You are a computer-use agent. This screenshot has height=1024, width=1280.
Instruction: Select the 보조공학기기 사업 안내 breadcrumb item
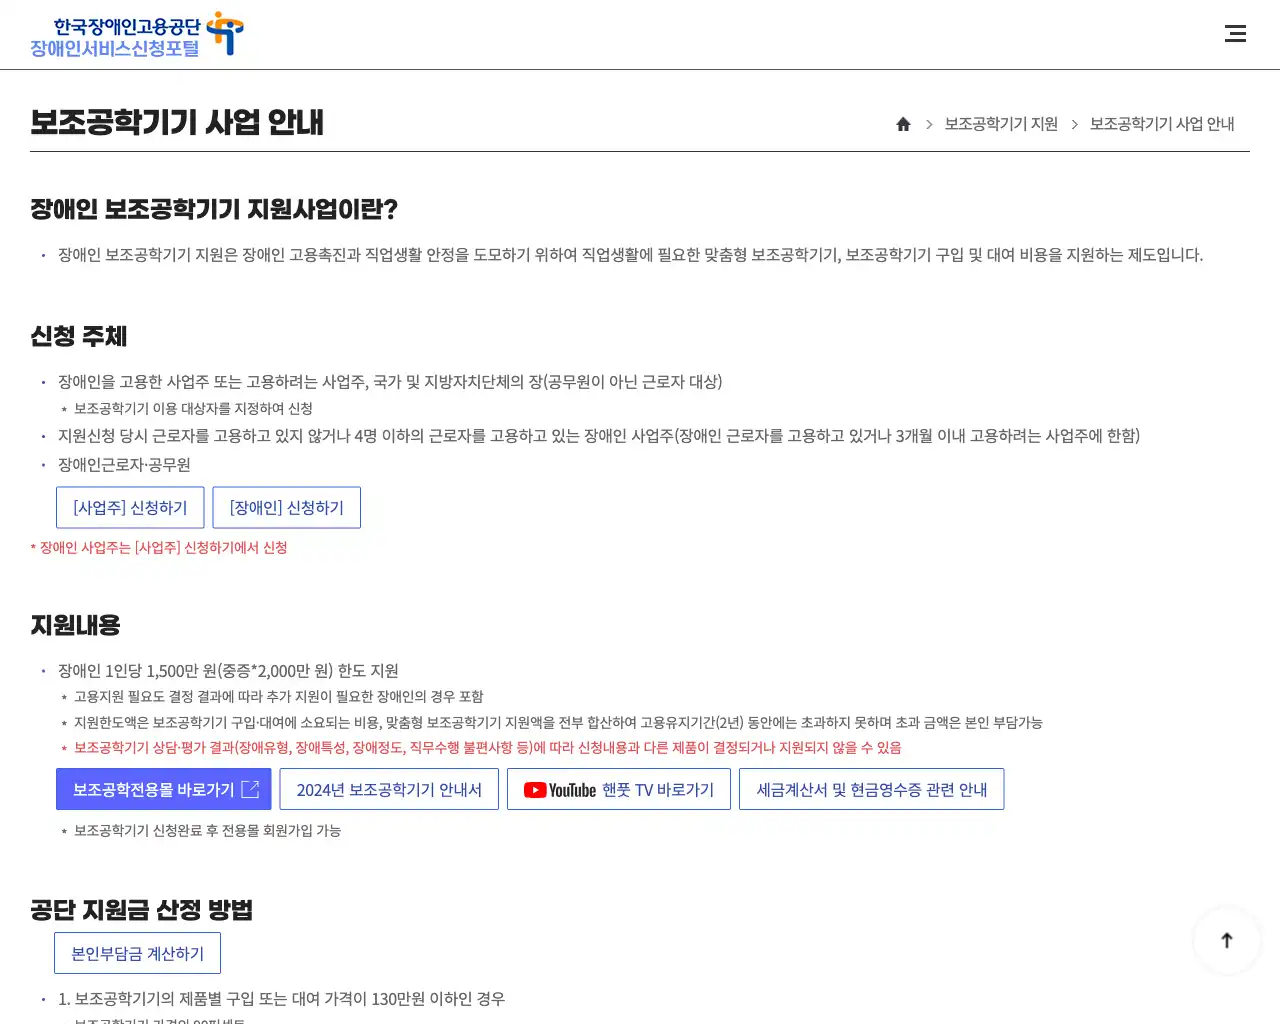coord(1162,123)
